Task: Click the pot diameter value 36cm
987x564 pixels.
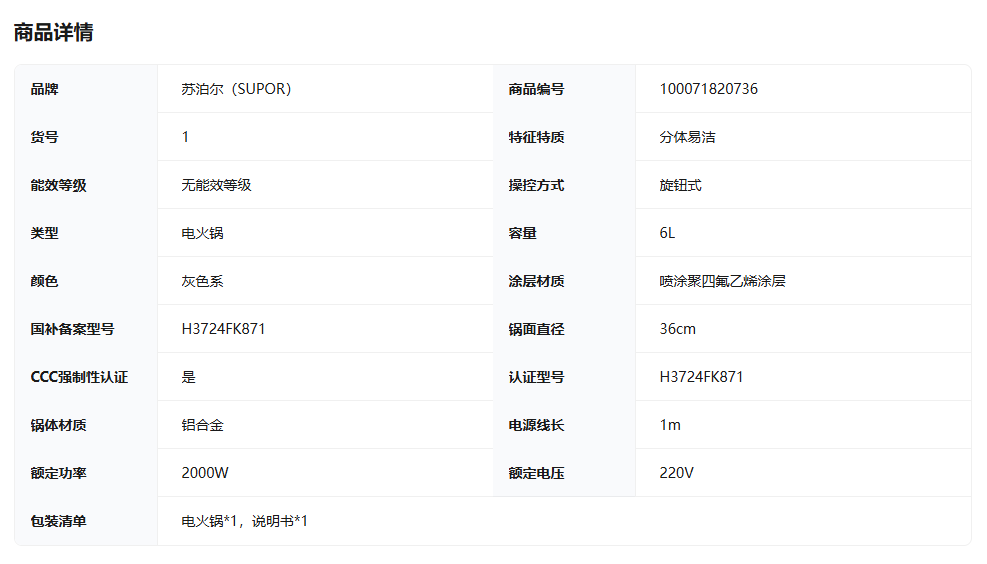Action: [677, 329]
